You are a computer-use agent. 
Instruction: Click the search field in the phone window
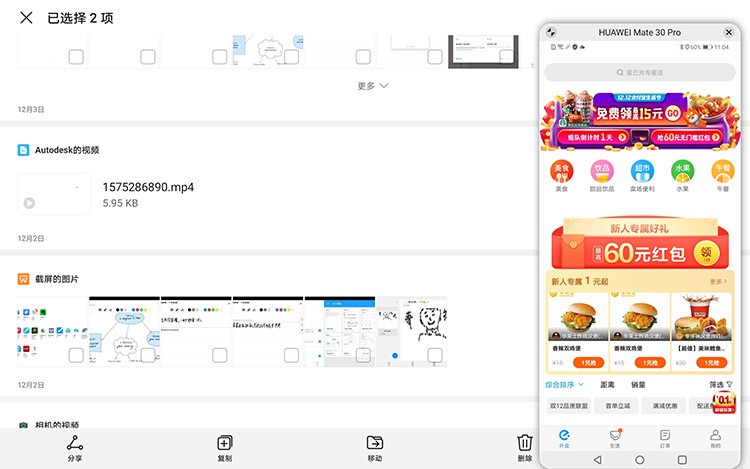tap(640, 72)
